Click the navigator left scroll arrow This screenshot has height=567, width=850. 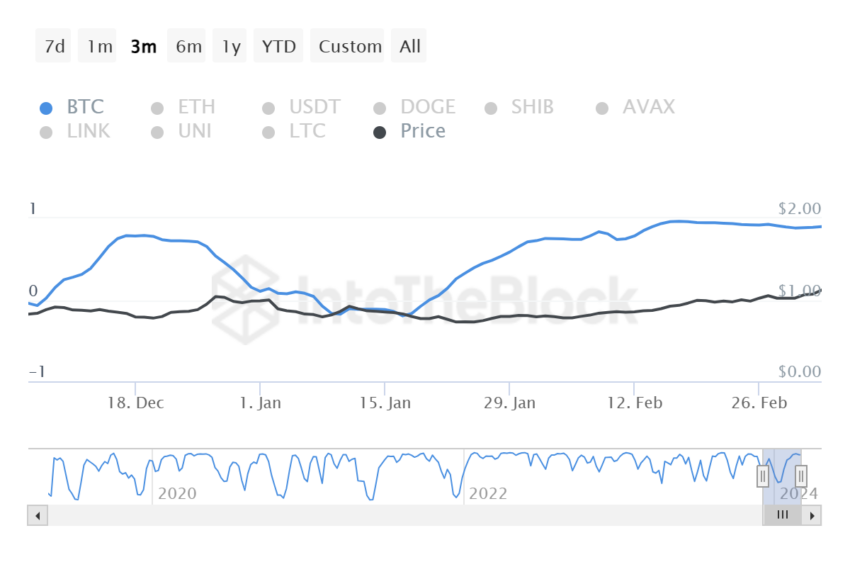pyautogui.click(x=37, y=516)
